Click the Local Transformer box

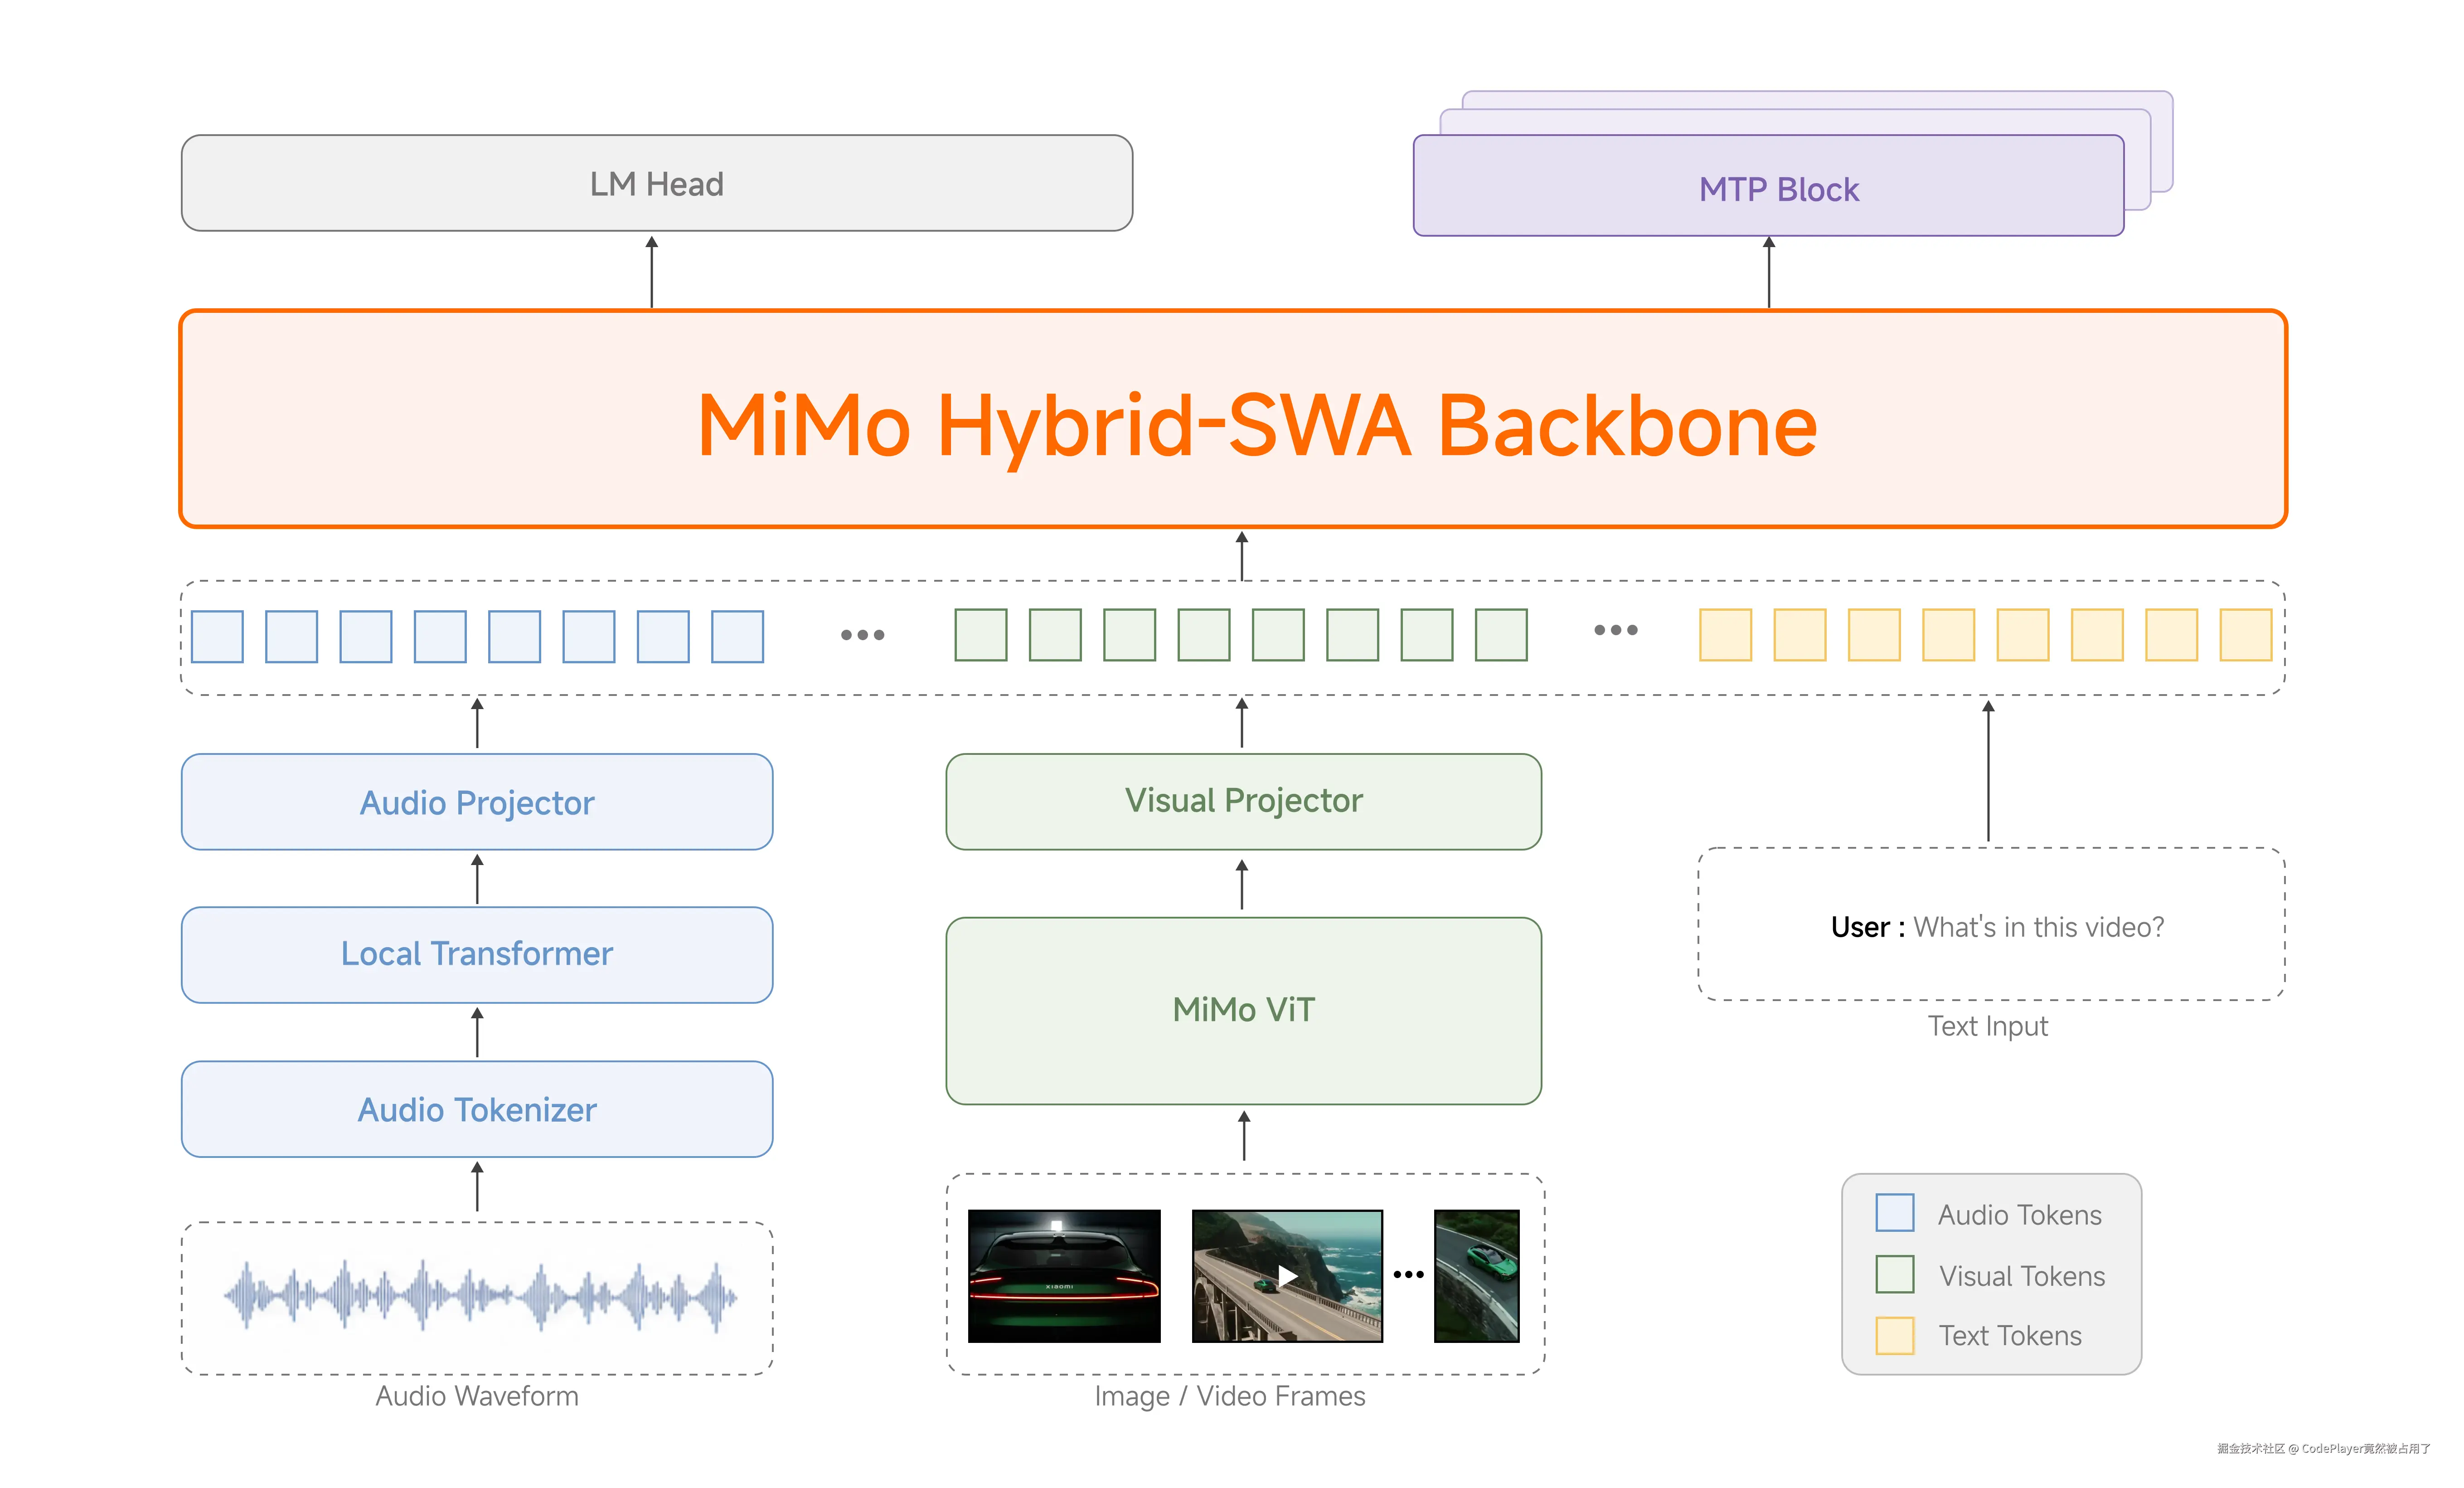[477, 955]
